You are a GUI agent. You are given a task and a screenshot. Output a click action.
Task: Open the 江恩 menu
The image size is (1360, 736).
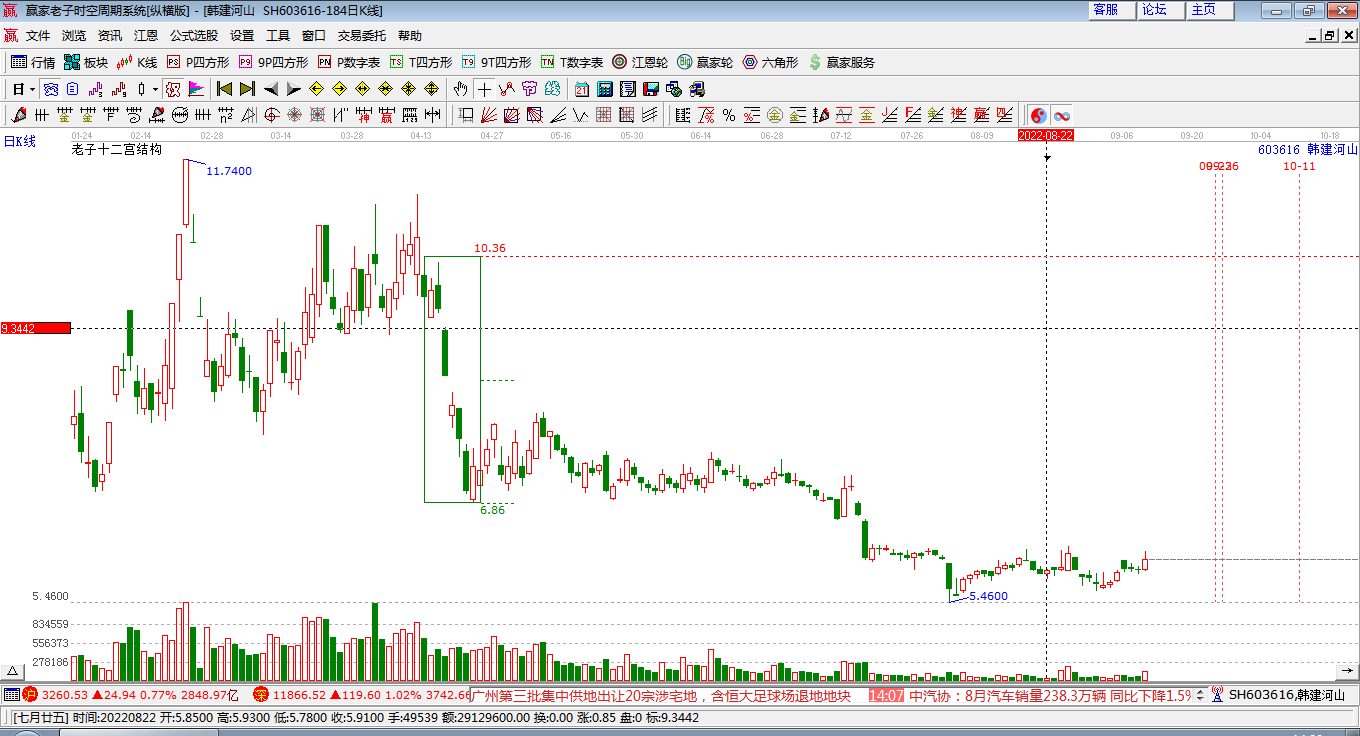click(146, 36)
